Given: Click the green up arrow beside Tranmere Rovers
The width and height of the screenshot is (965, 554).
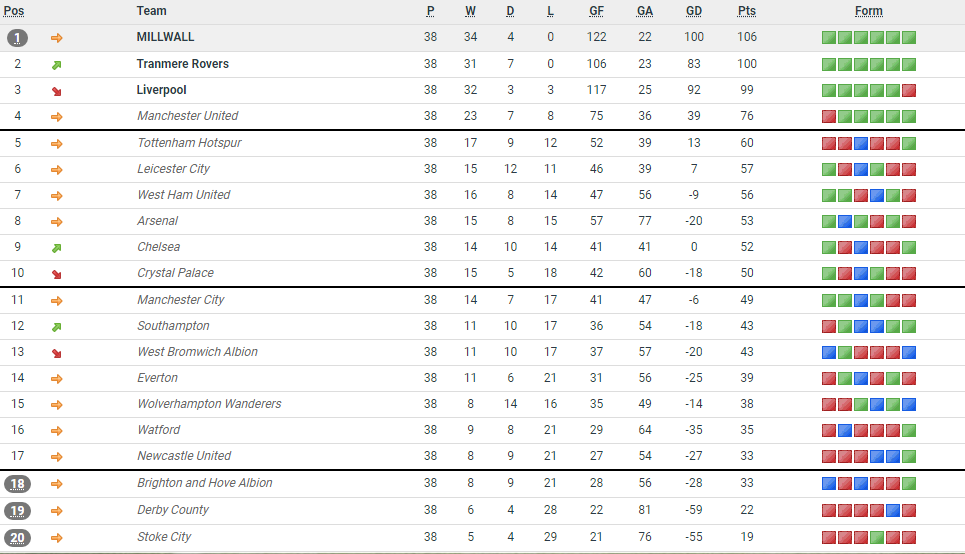Looking at the screenshot, I should coord(57,64).
